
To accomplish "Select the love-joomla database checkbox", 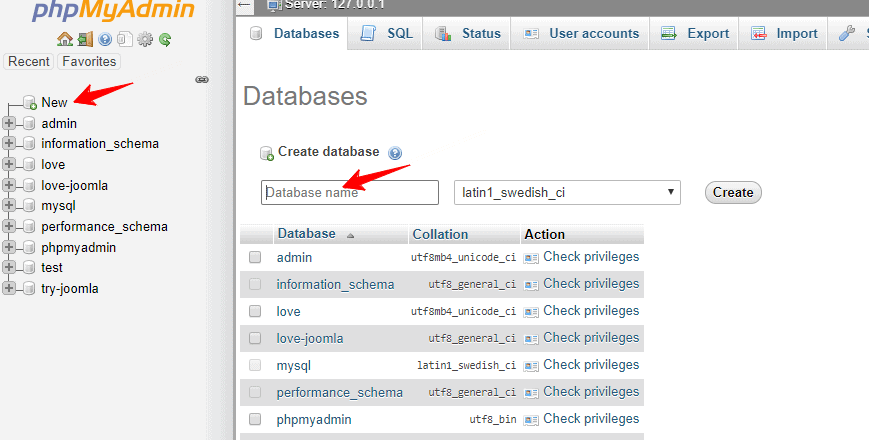I will coord(255,339).
